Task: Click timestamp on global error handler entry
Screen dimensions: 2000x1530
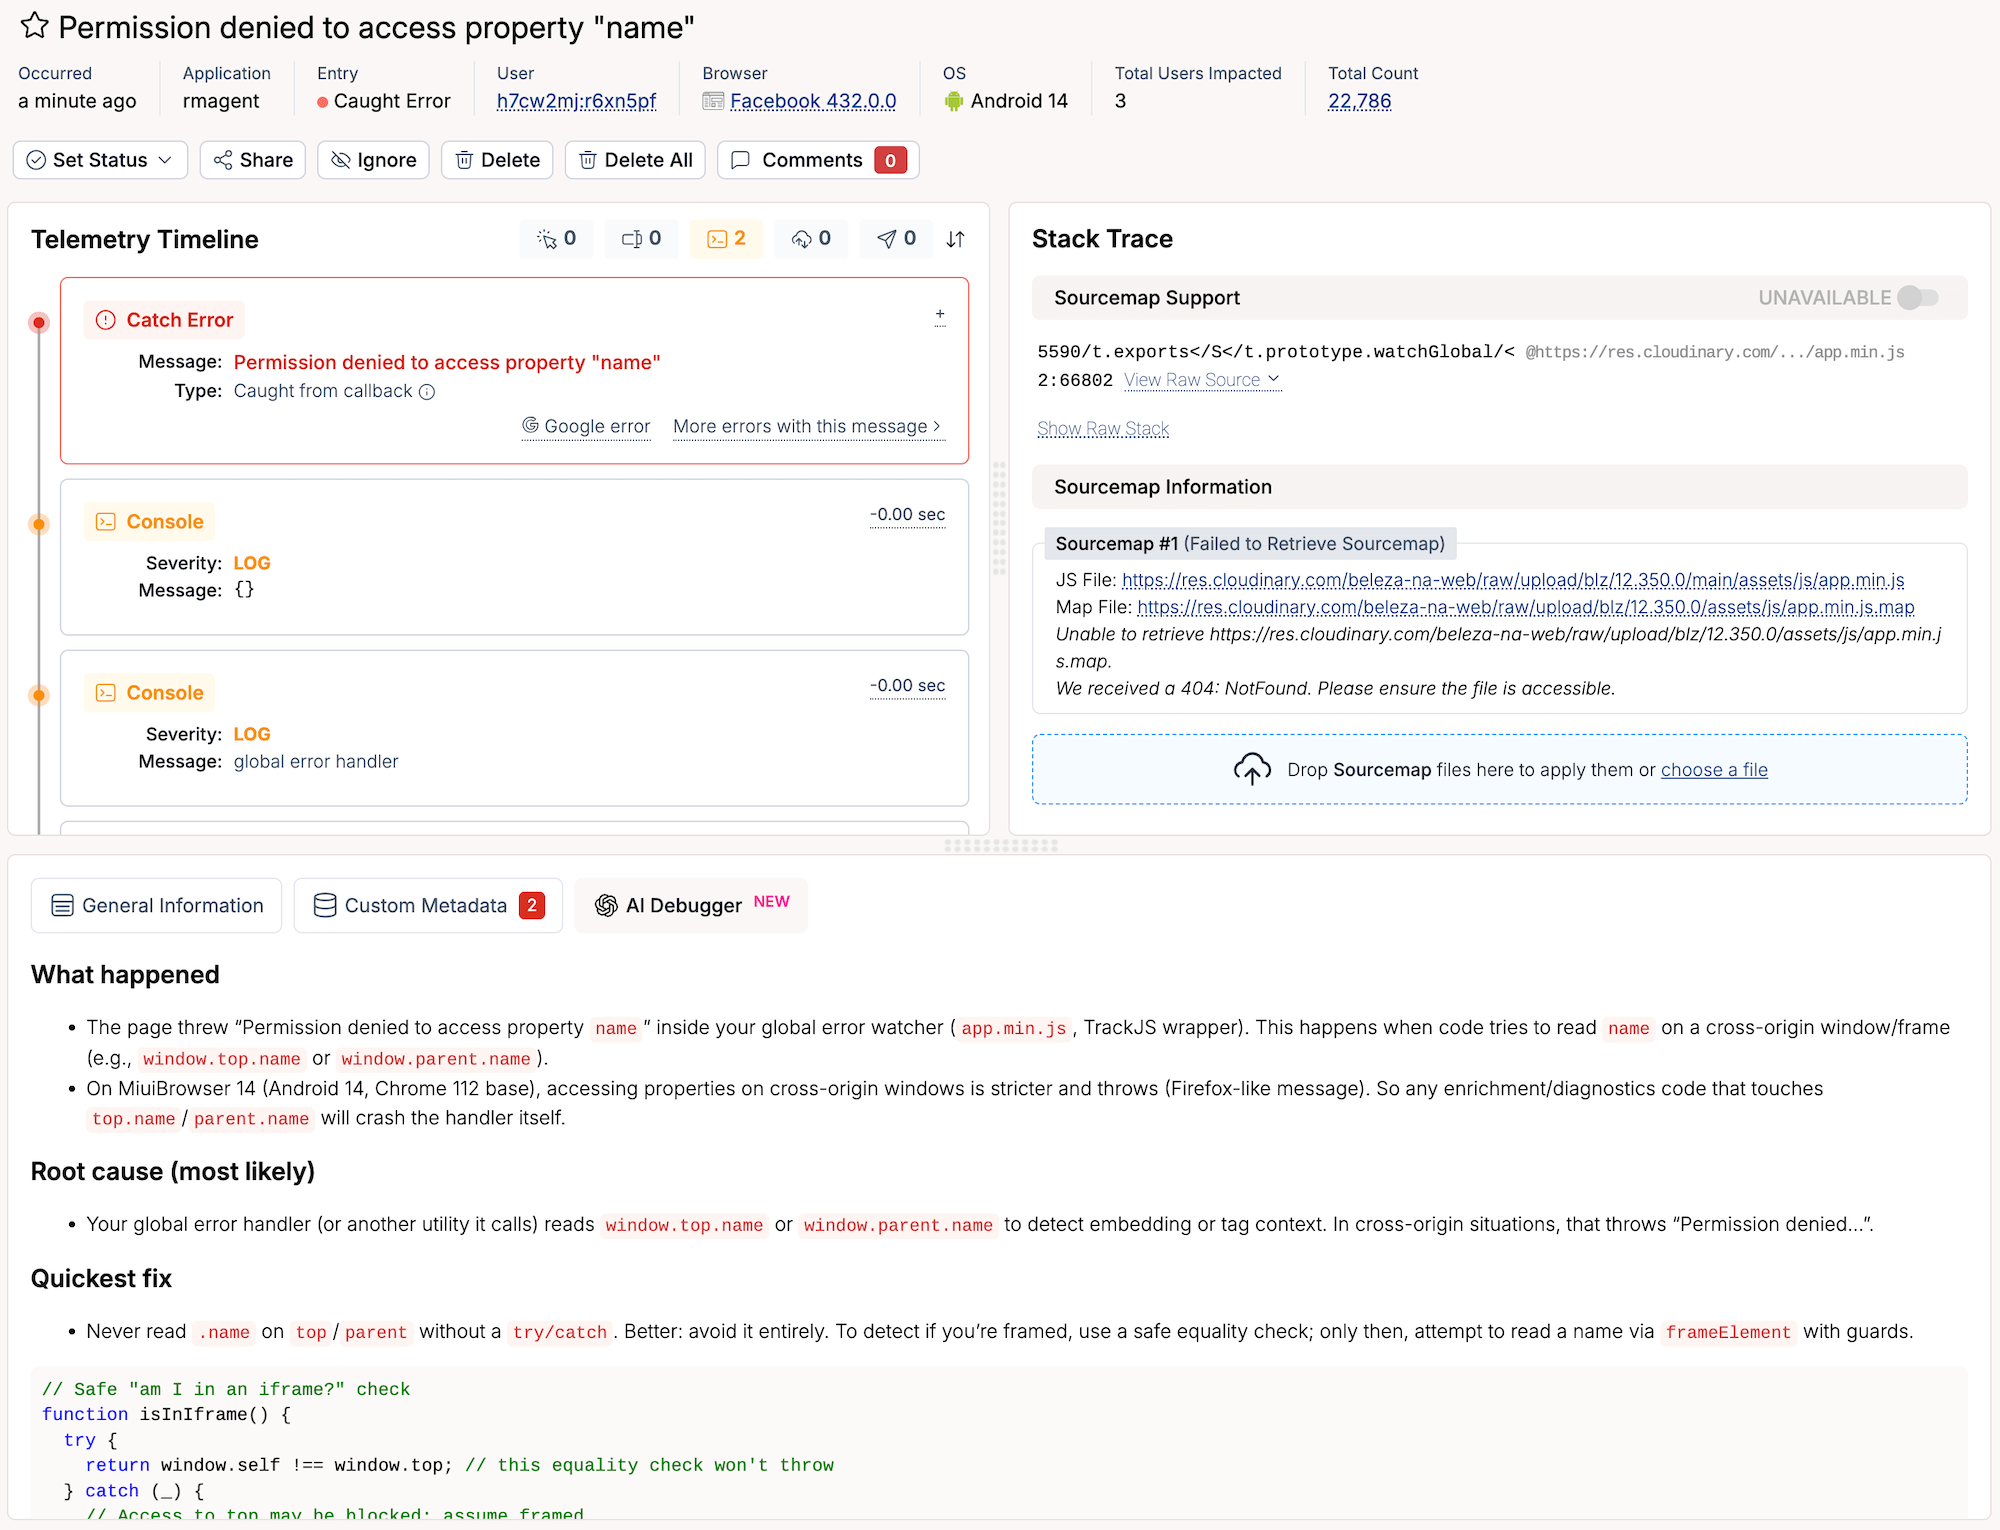Action: (907, 685)
